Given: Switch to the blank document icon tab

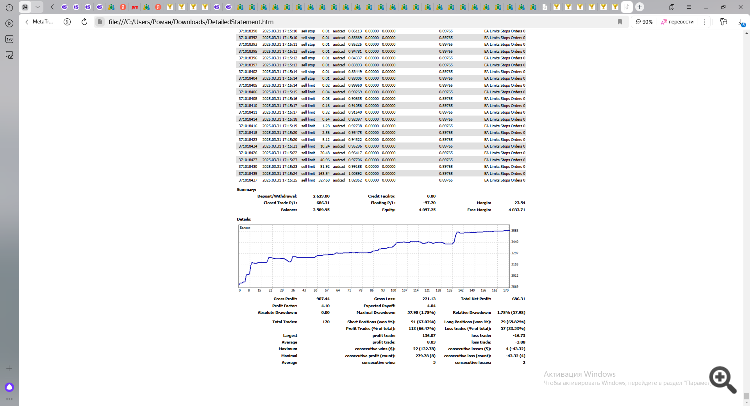Looking at the screenshot, I should coord(545,7).
